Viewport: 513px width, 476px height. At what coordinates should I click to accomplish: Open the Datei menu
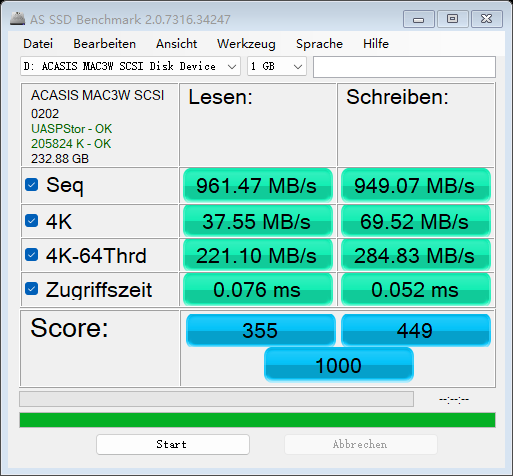click(x=38, y=44)
